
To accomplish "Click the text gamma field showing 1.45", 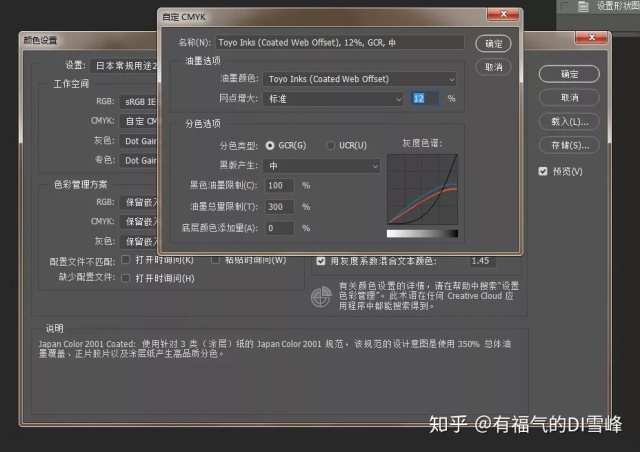I will tap(482, 261).
